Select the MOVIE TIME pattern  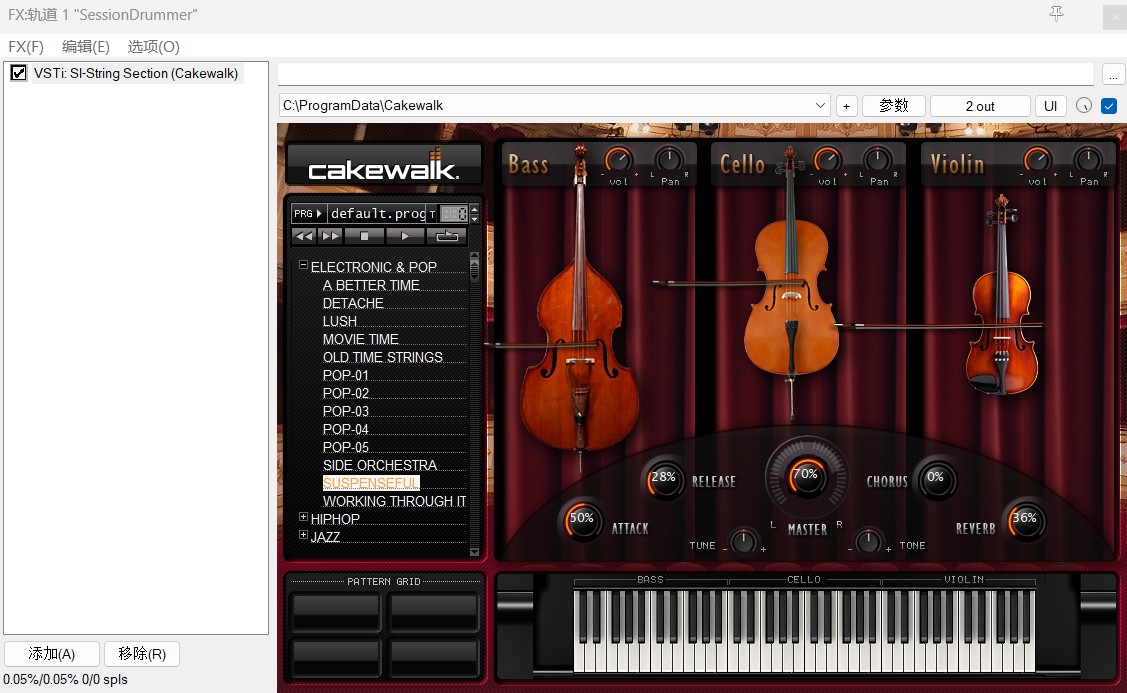(360, 339)
